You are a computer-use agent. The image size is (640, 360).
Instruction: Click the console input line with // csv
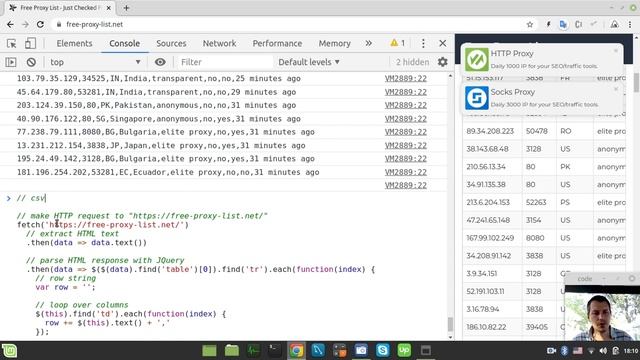pos(31,198)
